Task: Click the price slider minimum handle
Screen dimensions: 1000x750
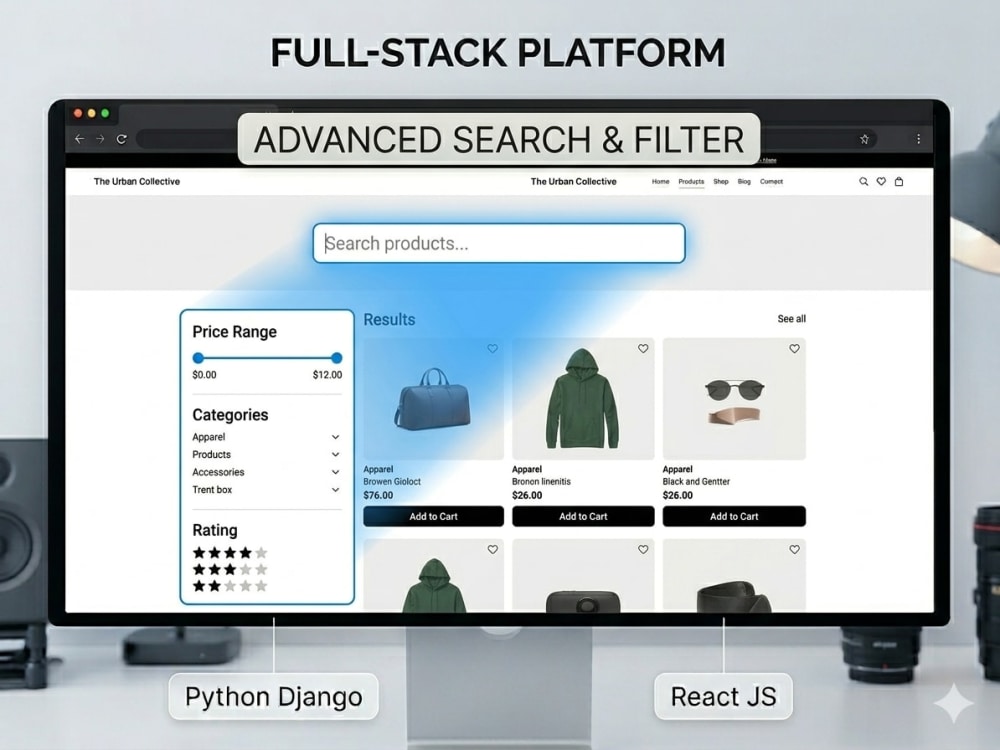Action: [198, 358]
